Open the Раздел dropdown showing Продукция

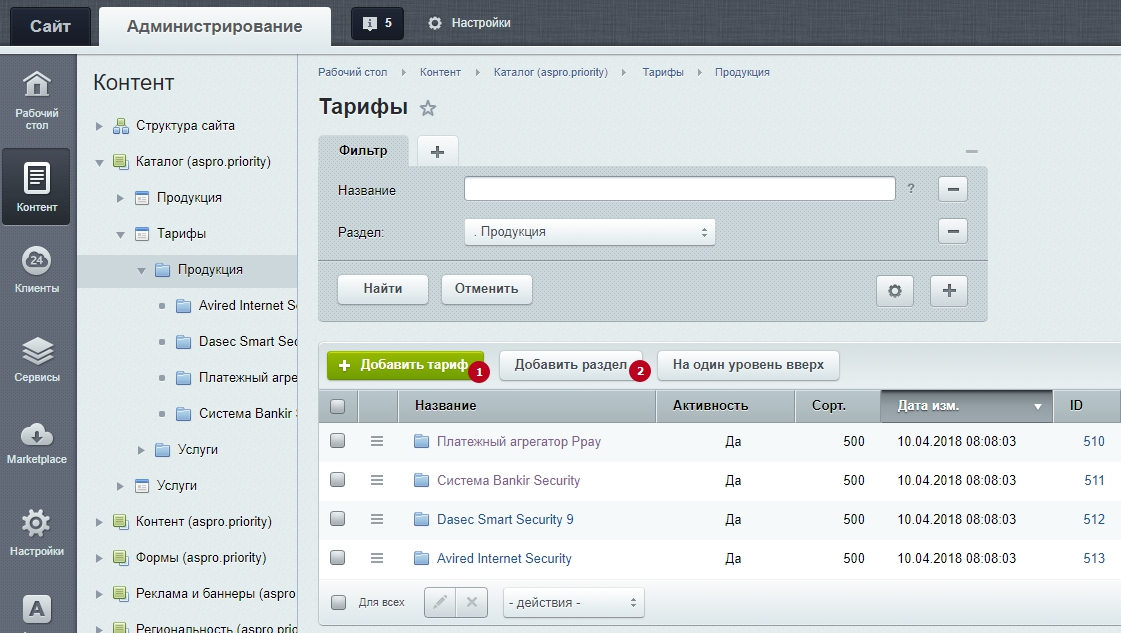pyautogui.click(x=590, y=232)
